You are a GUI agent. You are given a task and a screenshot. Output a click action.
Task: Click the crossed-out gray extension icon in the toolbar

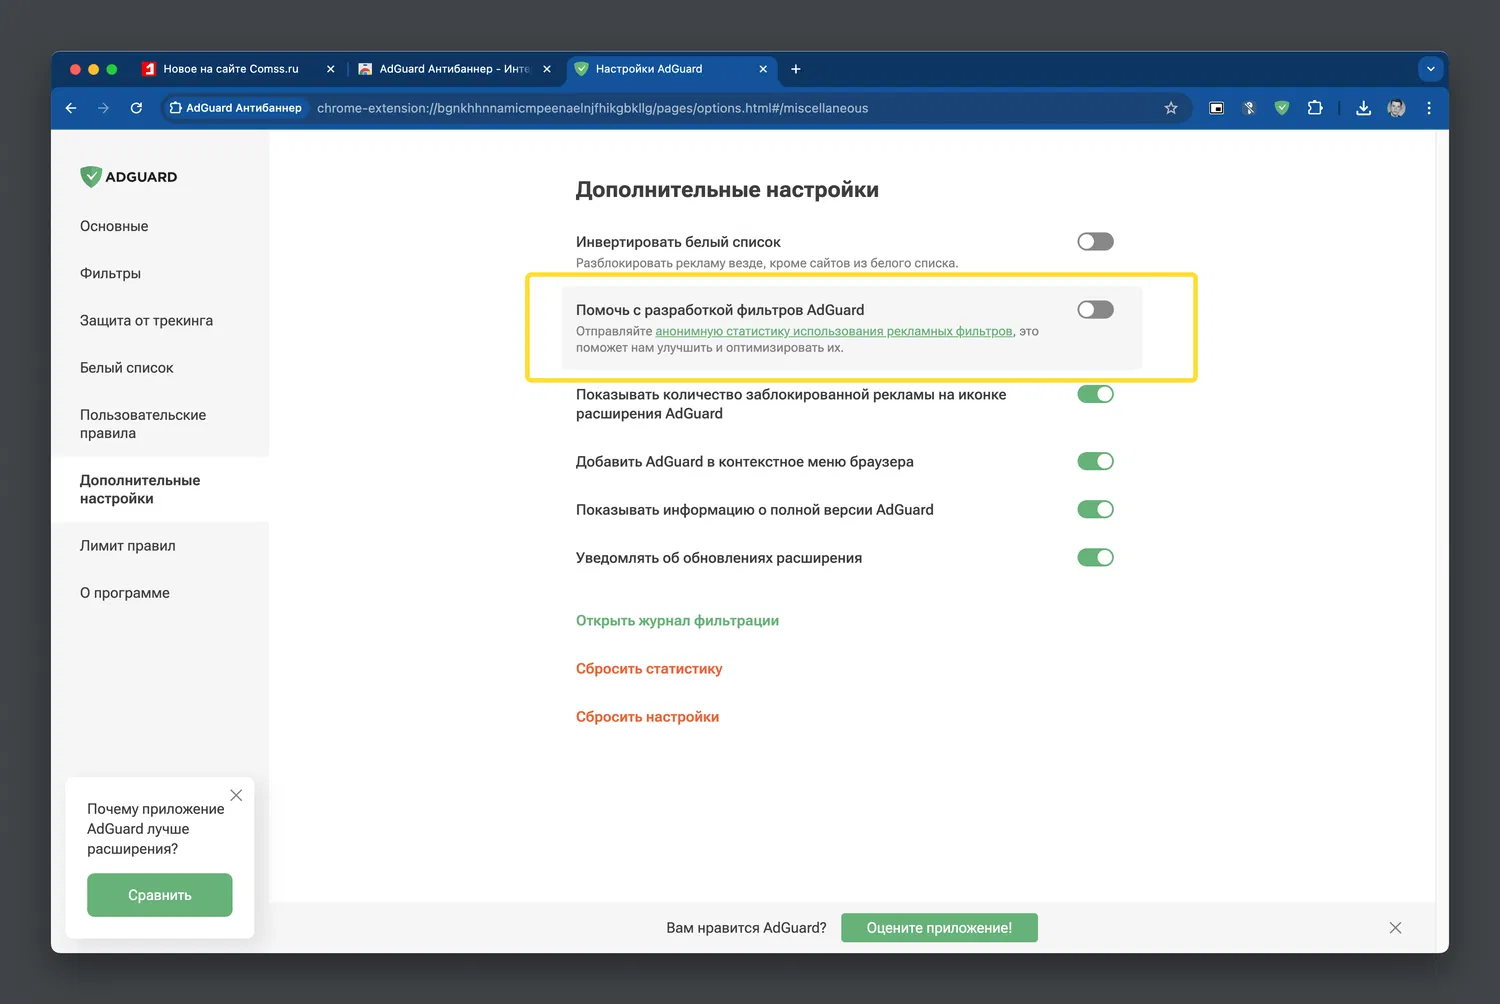[1249, 108]
